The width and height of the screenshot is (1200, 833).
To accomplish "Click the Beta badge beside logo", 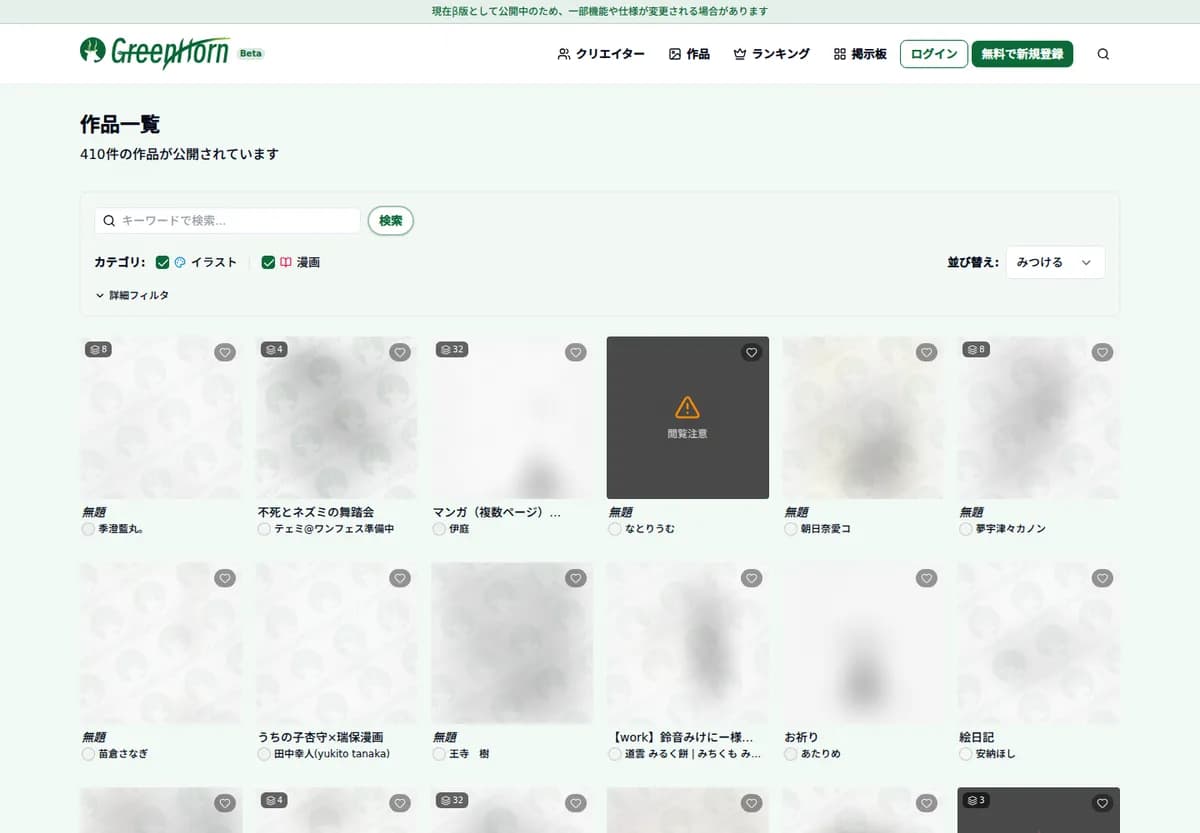I will pyautogui.click(x=251, y=54).
